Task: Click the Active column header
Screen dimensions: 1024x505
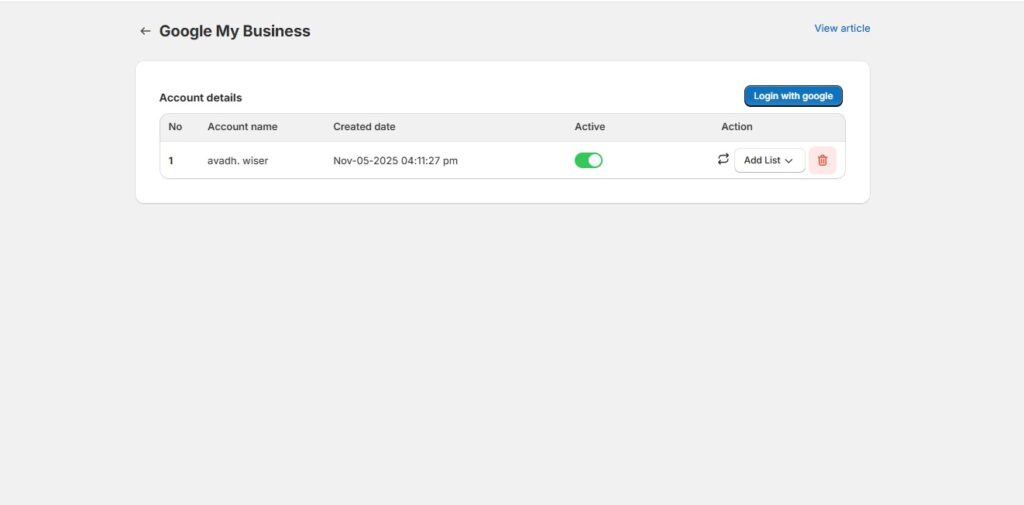Action: point(589,127)
